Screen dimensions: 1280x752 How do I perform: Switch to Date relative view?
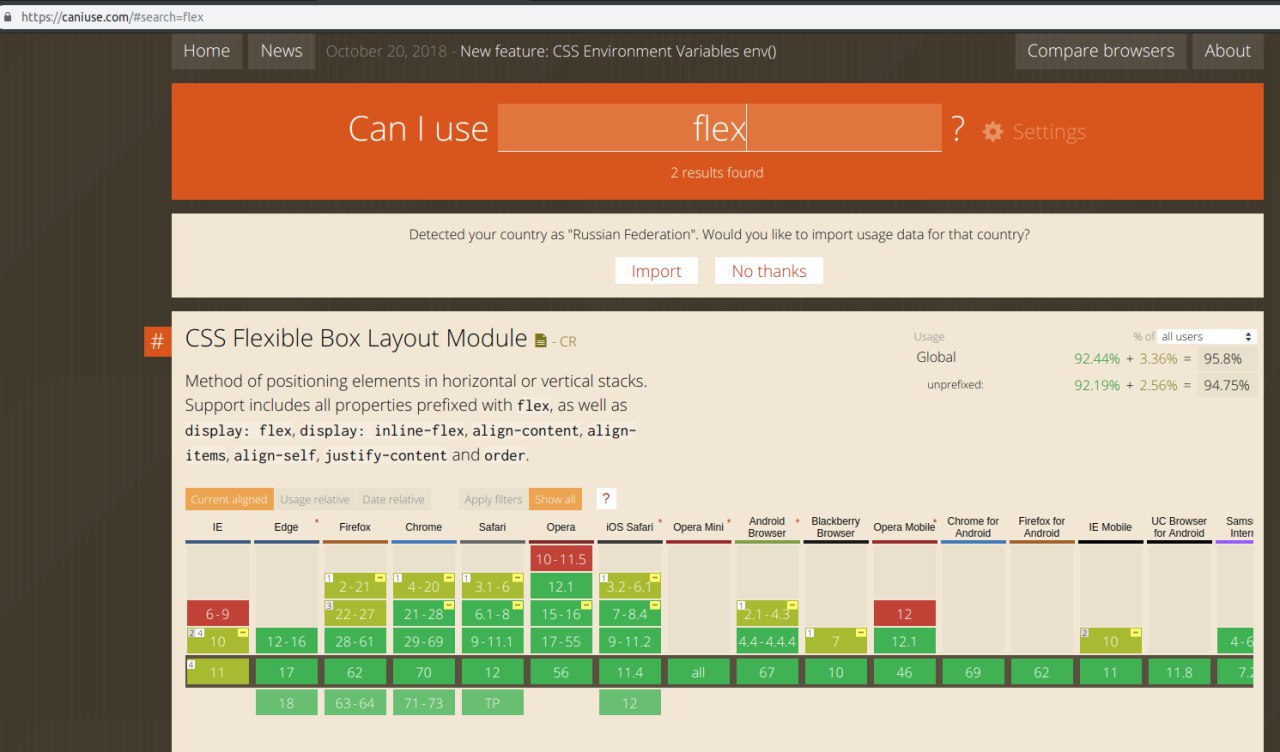(x=393, y=499)
